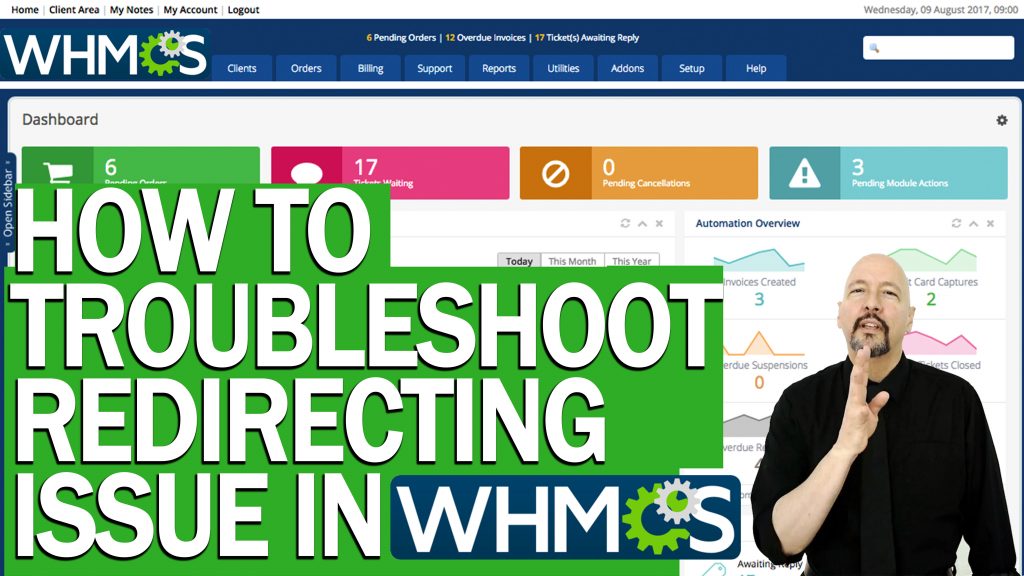Refresh the panel with the Today toggle
1024x576 pixels.
626,224
